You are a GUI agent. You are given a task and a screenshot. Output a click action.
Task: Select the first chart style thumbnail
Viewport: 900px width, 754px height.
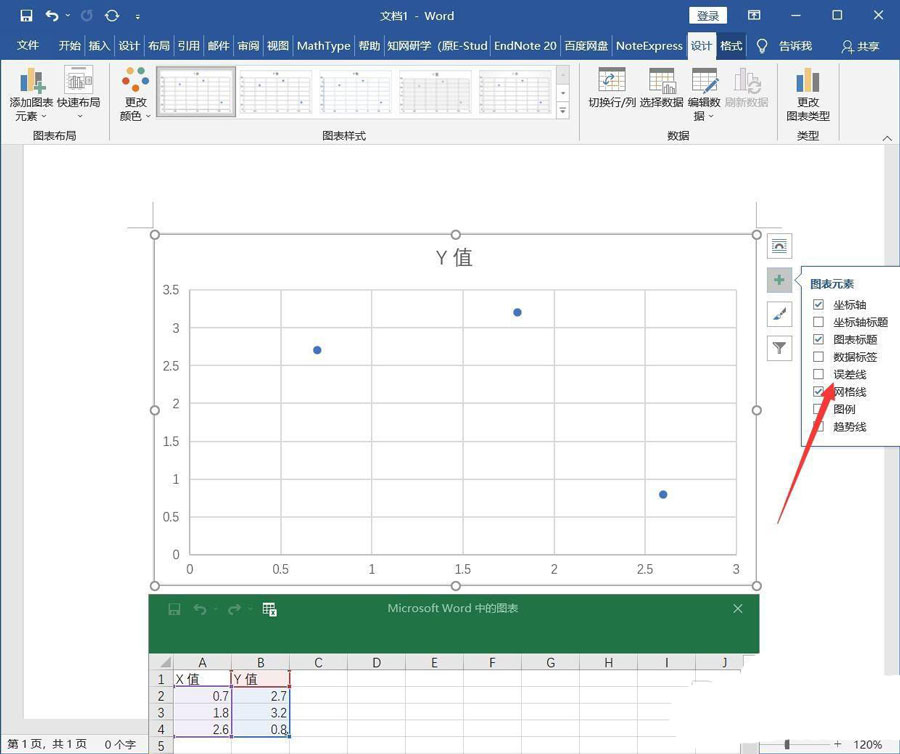point(196,92)
